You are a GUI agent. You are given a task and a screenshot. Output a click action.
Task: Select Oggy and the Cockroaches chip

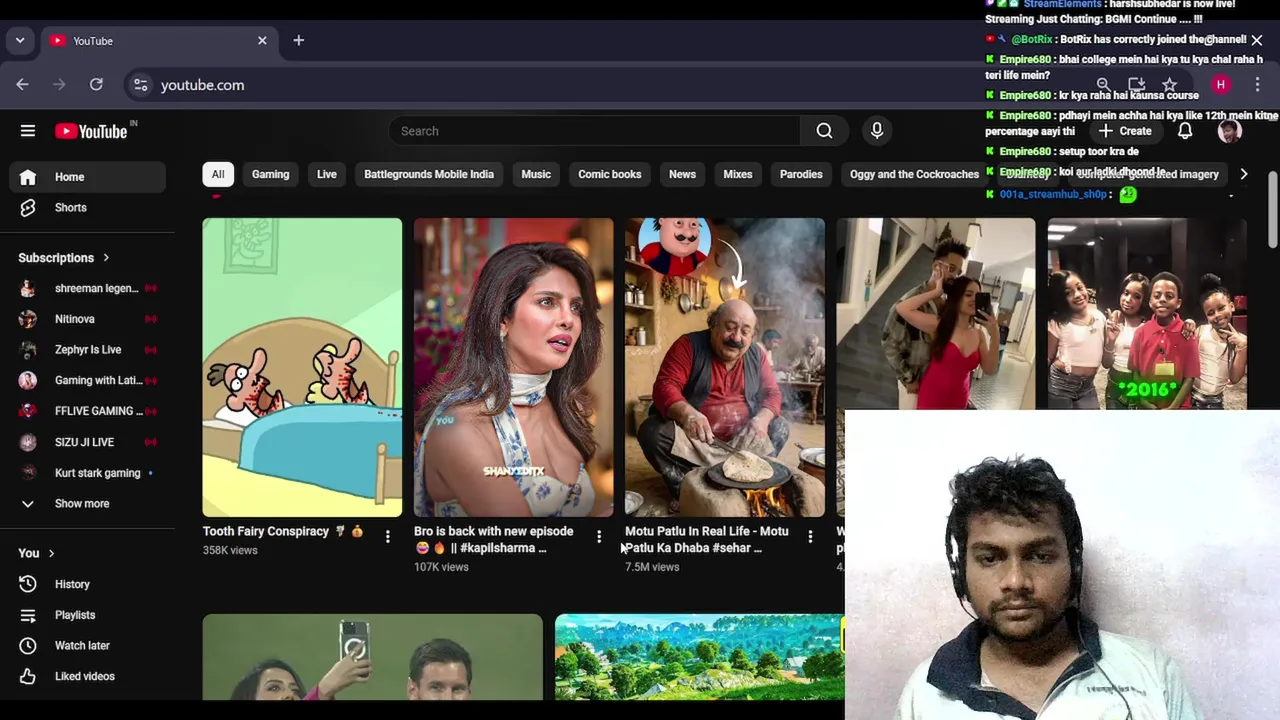[914, 174]
